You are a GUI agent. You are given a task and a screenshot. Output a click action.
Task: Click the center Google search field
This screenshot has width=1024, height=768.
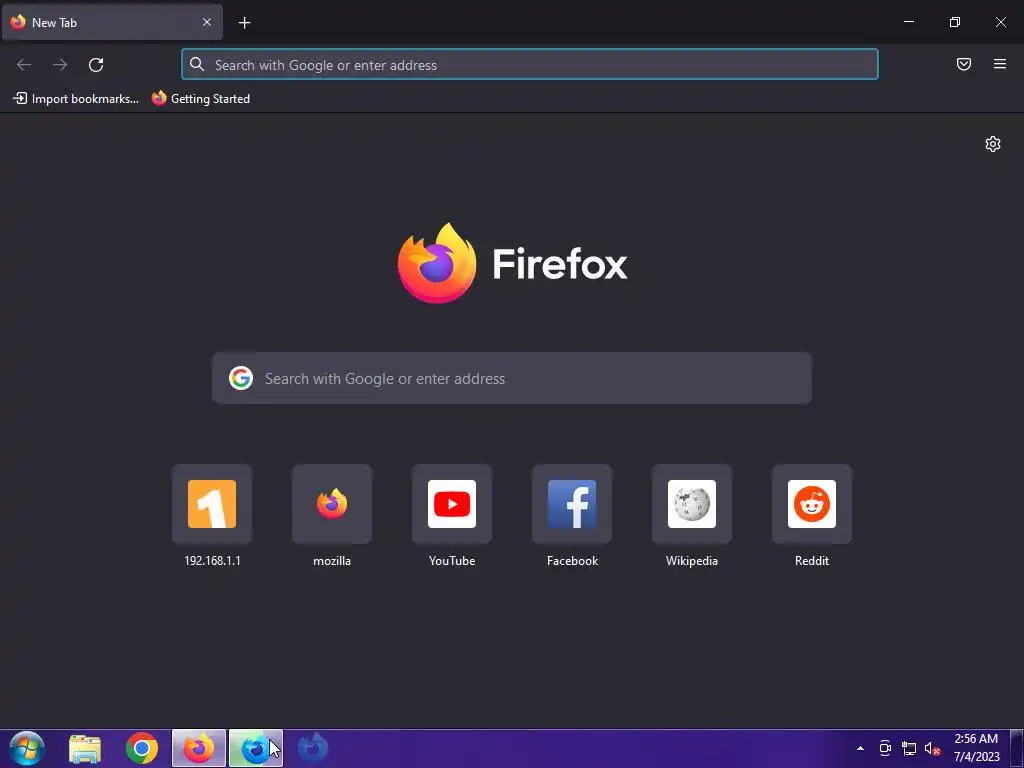pos(512,378)
